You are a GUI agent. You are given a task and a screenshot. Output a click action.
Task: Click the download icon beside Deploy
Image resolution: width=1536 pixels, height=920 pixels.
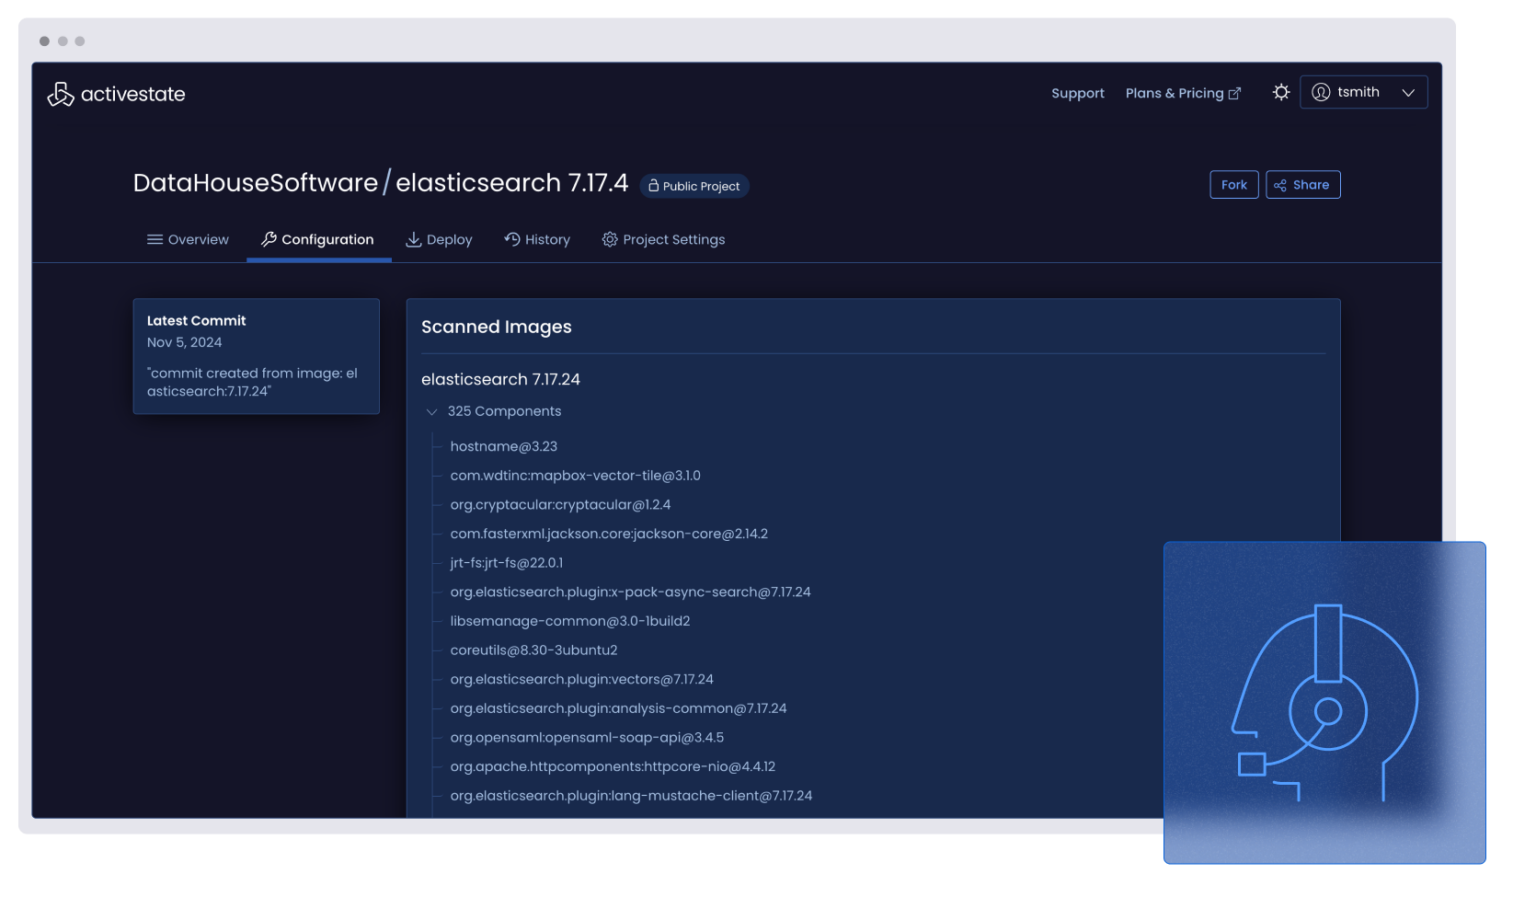tap(414, 239)
